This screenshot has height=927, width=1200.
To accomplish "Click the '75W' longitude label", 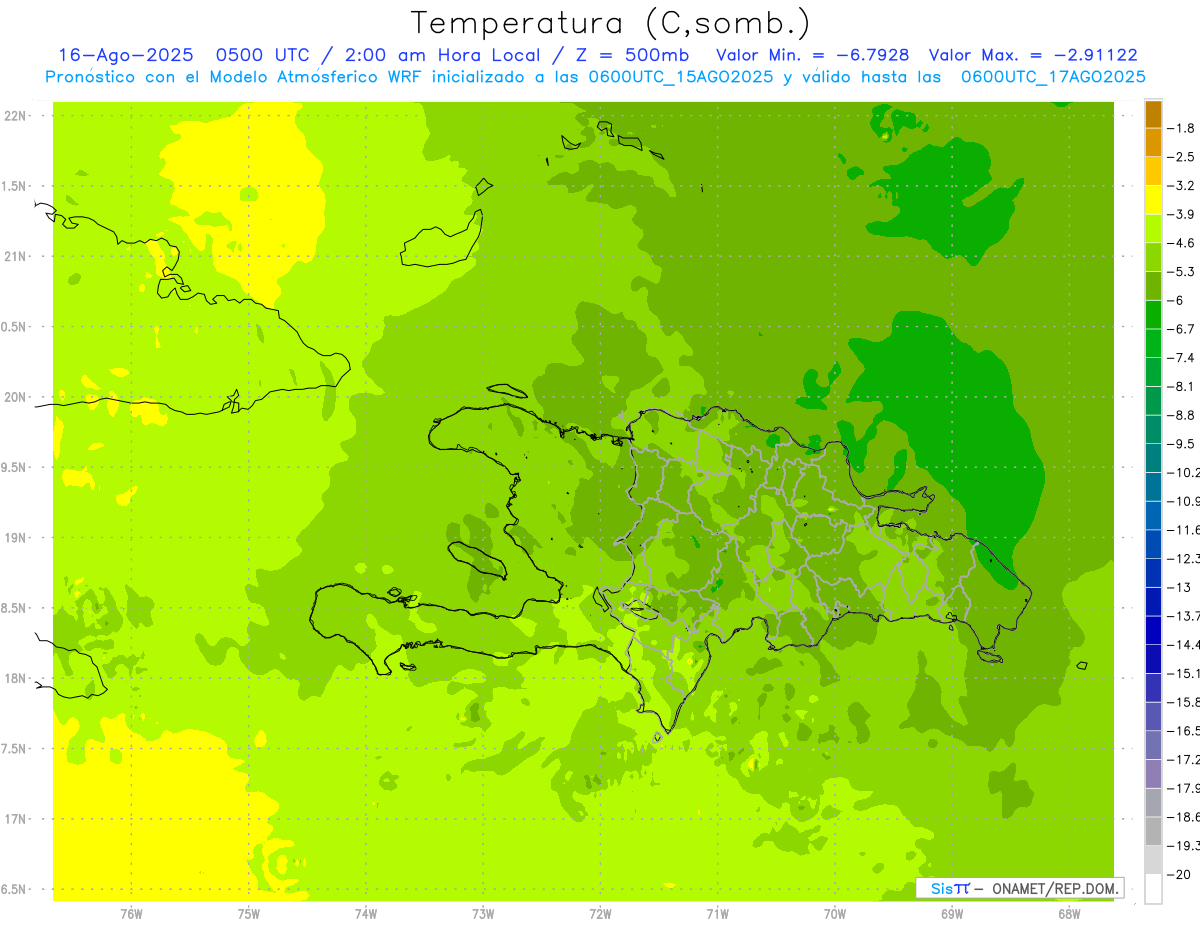I will coord(248,913).
